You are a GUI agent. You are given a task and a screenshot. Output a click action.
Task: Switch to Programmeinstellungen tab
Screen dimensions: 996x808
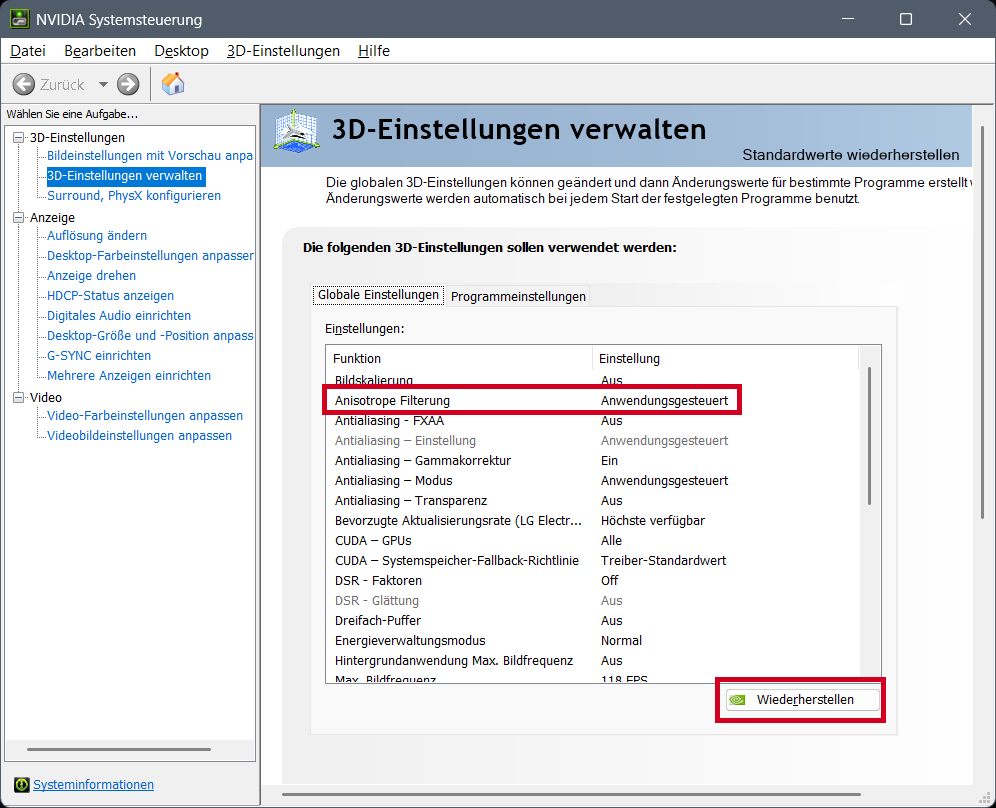tap(518, 297)
